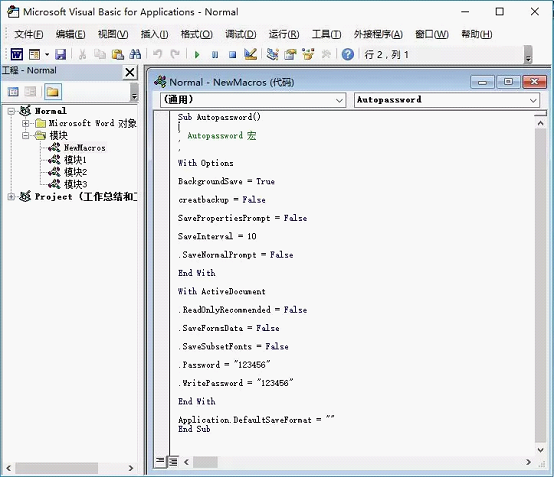This screenshot has width=554, height=477.
Task: Open the Autopassword procedure dropdown
Action: (447, 100)
